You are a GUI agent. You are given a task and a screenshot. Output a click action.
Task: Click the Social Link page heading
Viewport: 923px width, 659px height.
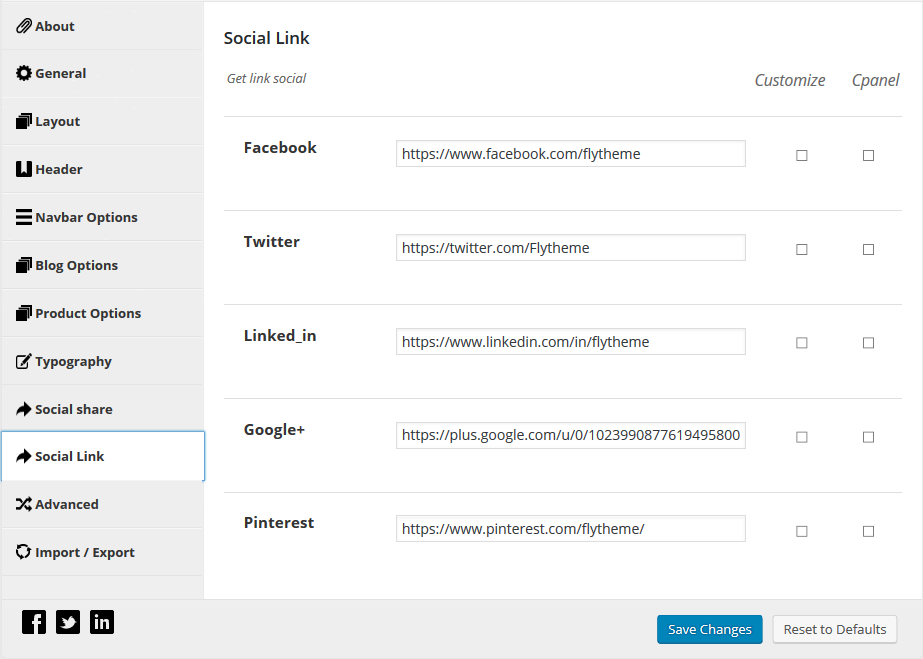click(x=267, y=38)
